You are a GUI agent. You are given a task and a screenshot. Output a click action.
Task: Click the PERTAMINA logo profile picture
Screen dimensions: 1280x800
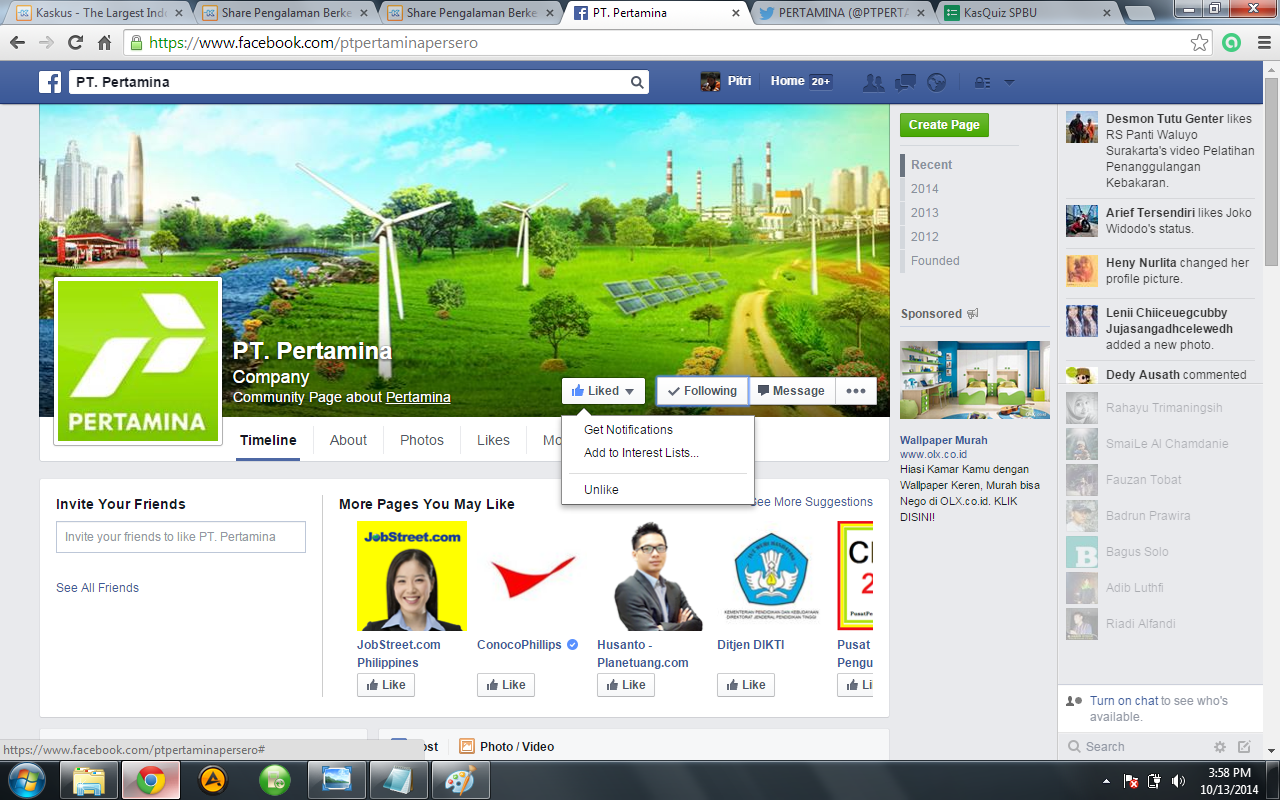tap(138, 361)
